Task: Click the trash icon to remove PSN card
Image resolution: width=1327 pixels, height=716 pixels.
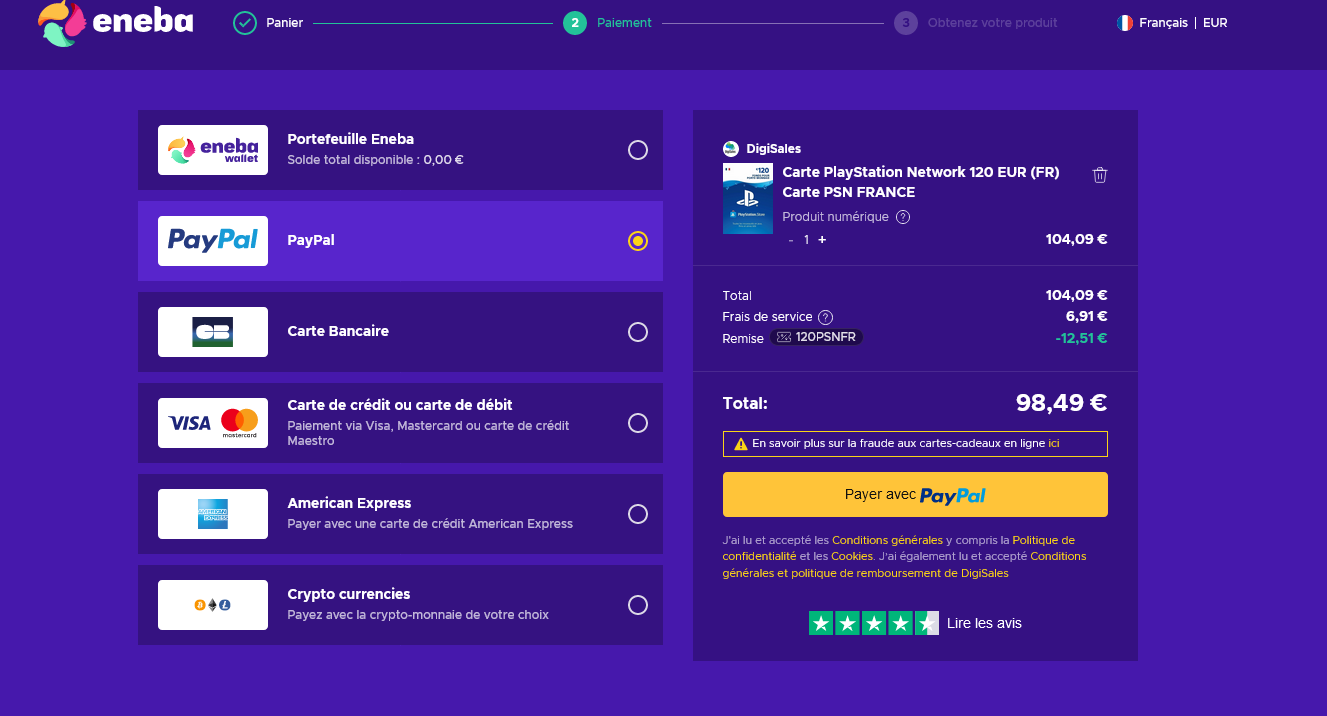Action: [x=1100, y=174]
